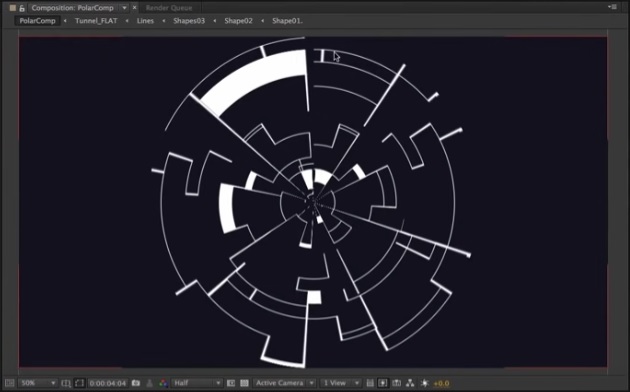Open the Half resolution dropdown
630x392 pixels.
(197, 383)
